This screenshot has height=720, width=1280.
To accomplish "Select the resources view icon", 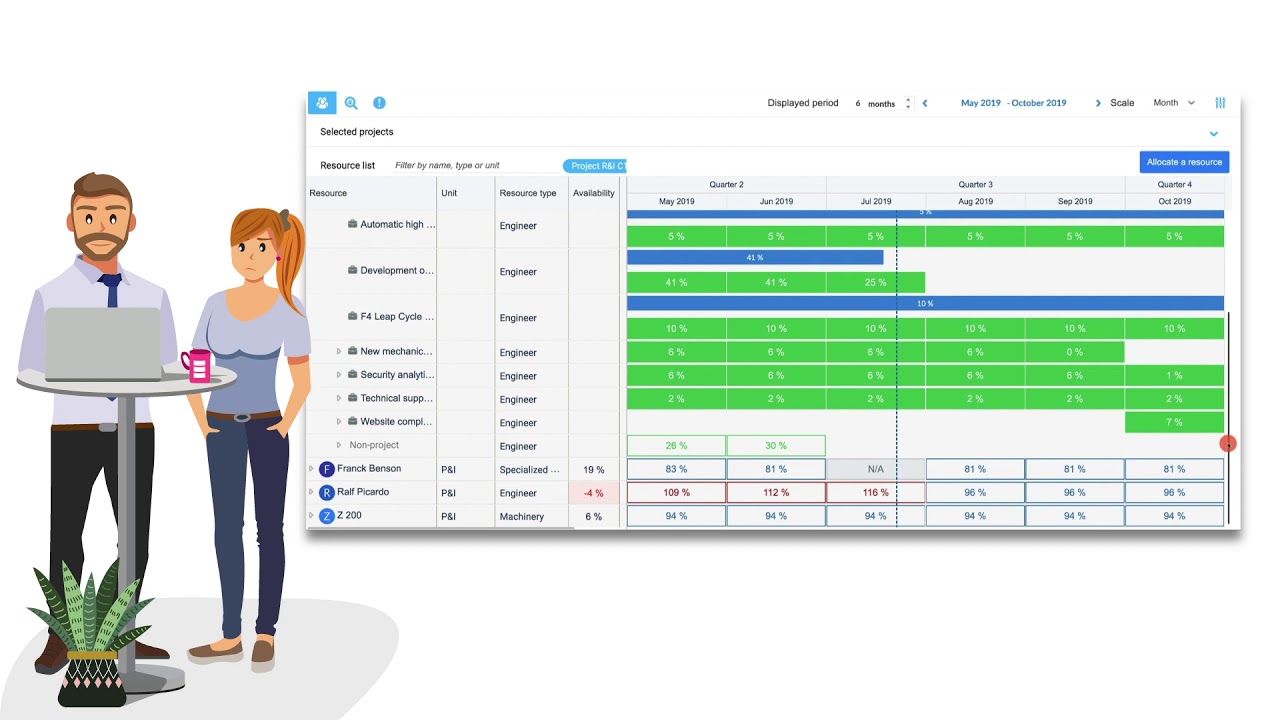I will (322, 103).
